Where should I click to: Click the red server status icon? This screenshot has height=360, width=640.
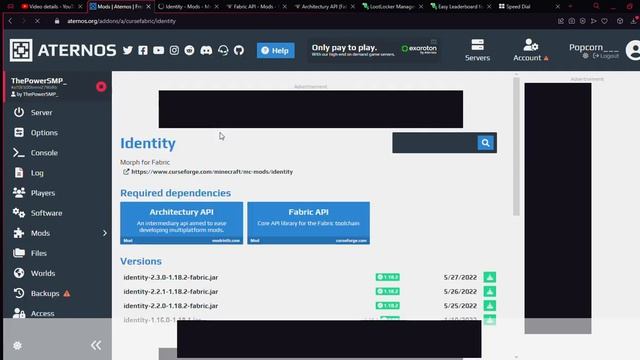pyautogui.click(x=101, y=87)
